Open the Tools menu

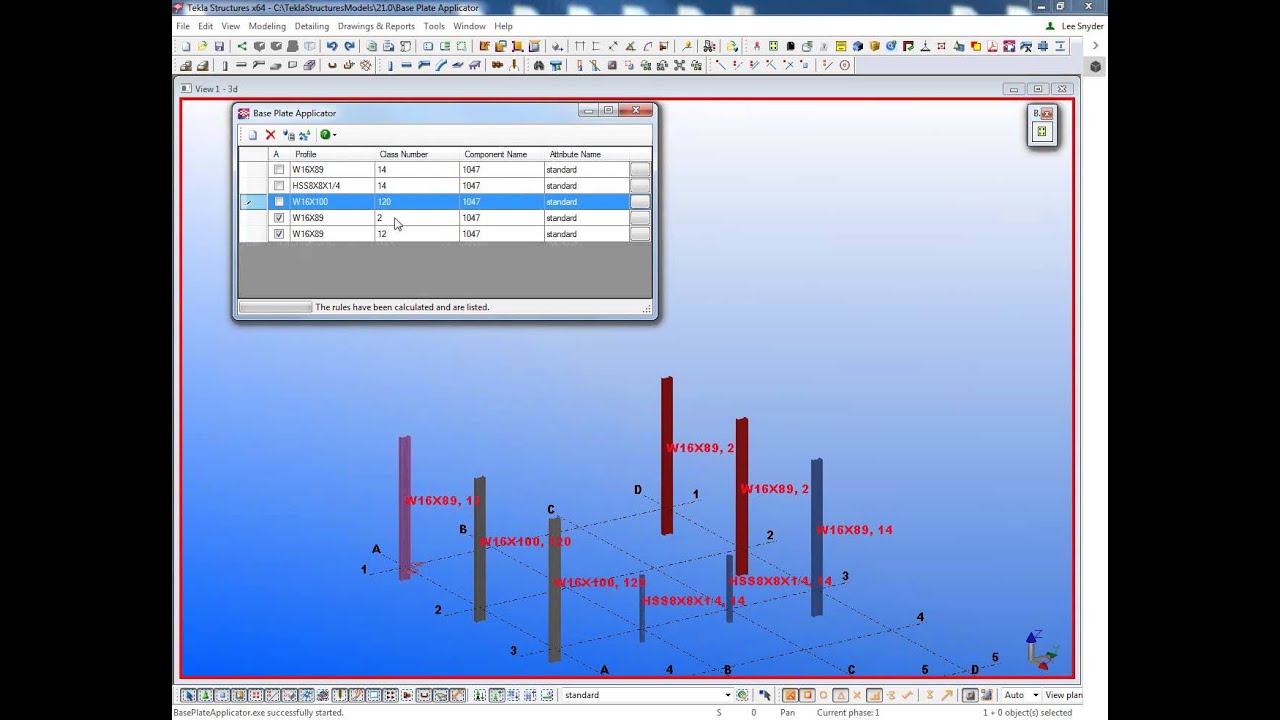pos(434,26)
